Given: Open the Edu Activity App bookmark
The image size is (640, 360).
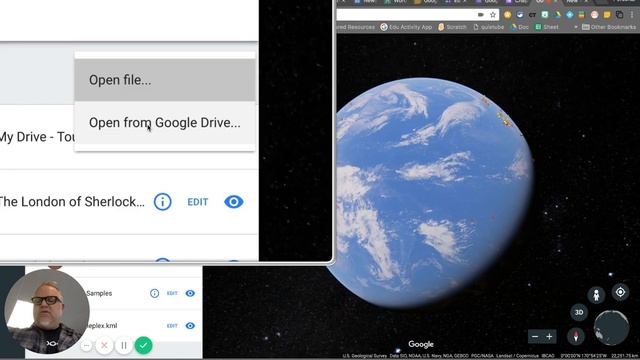Looking at the screenshot, I should click(x=406, y=27).
